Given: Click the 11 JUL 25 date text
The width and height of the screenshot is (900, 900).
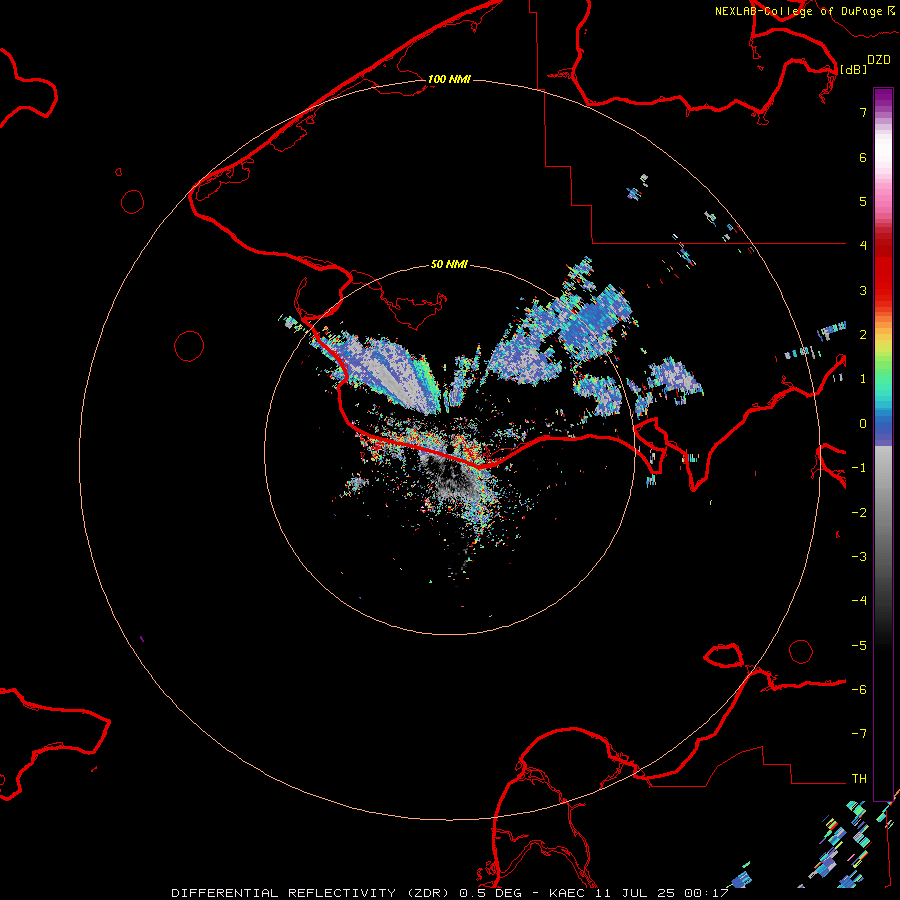Looking at the screenshot, I should coord(634,893).
